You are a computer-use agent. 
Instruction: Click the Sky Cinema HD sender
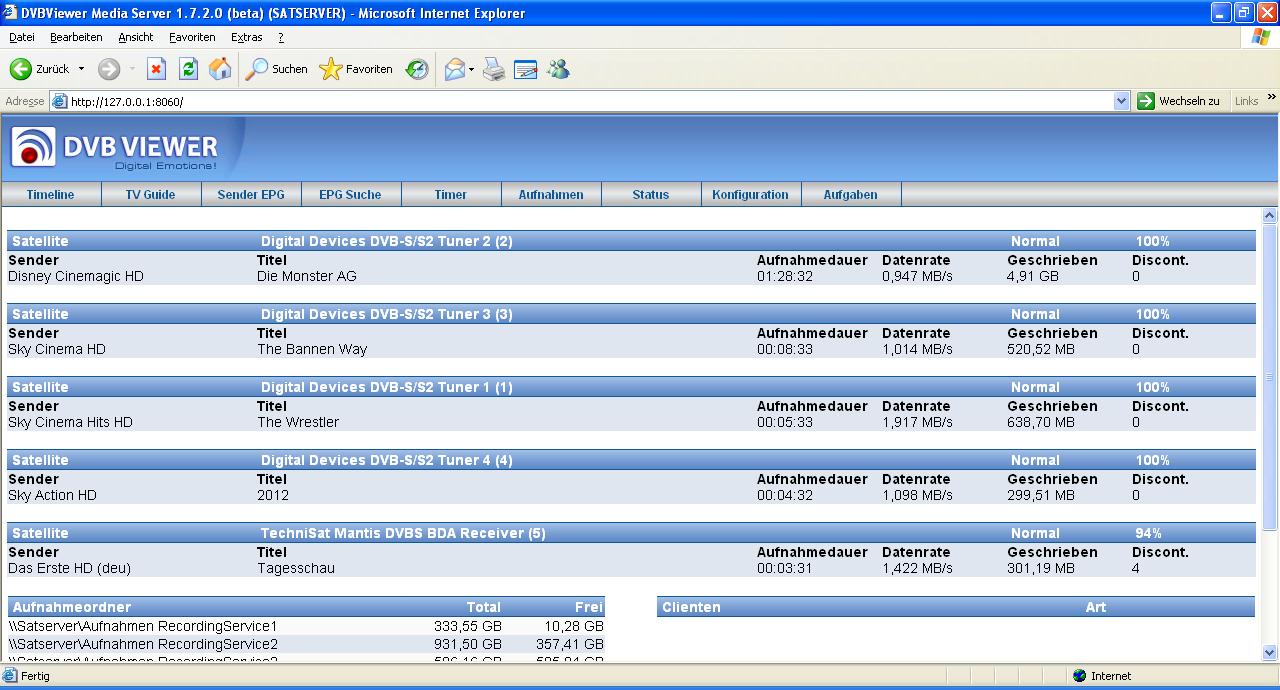57,349
